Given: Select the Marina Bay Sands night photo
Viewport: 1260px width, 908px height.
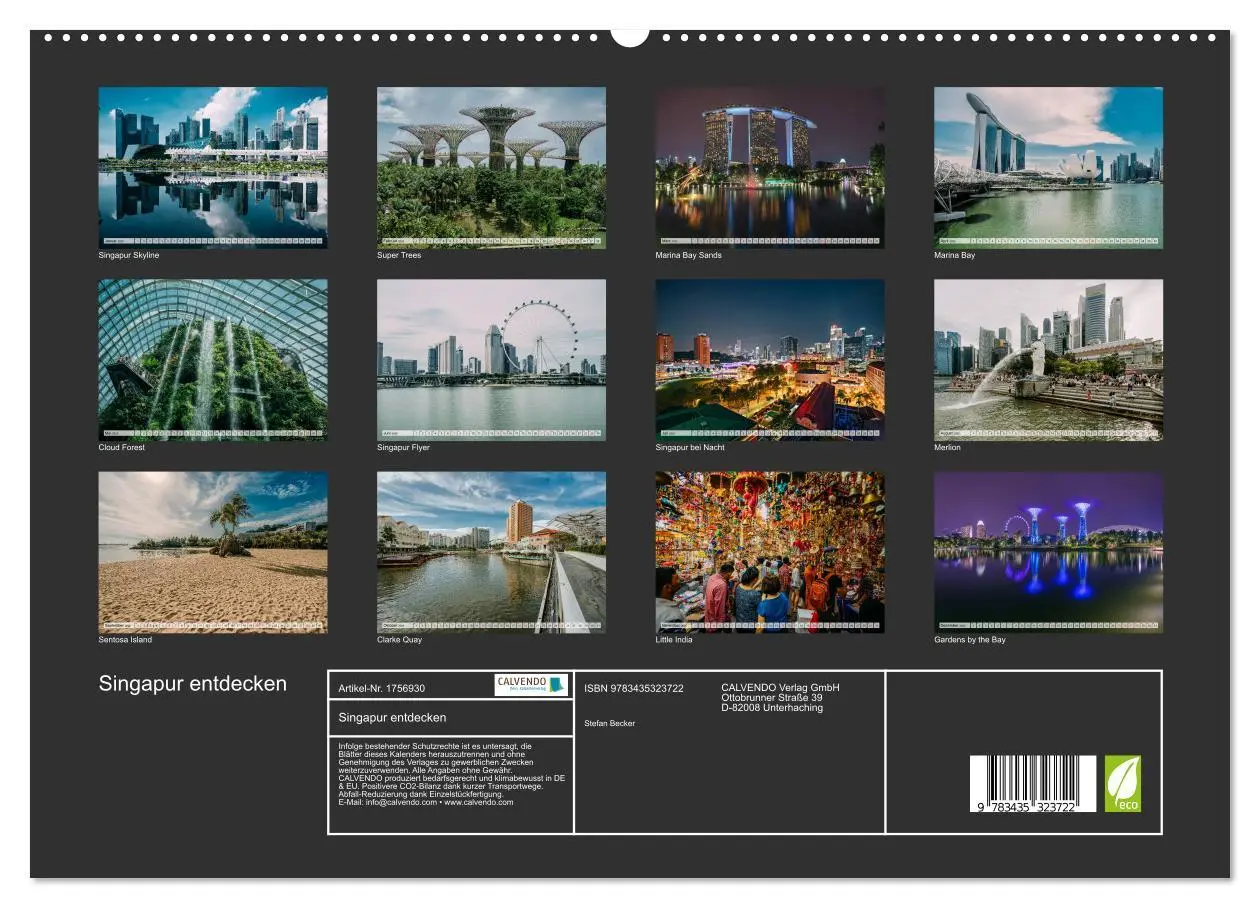Looking at the screenshot, I should click(770, 167).
